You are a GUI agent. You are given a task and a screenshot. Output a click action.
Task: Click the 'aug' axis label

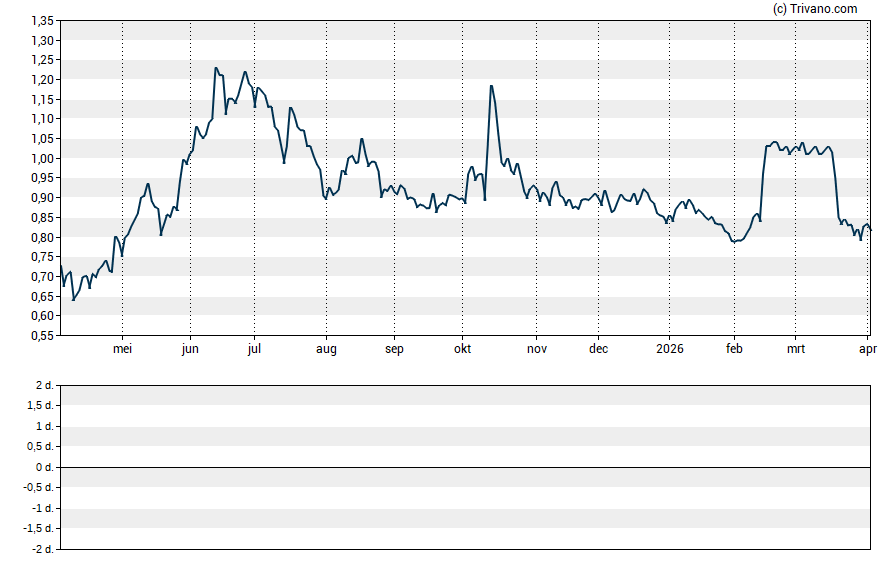point(326,349)
